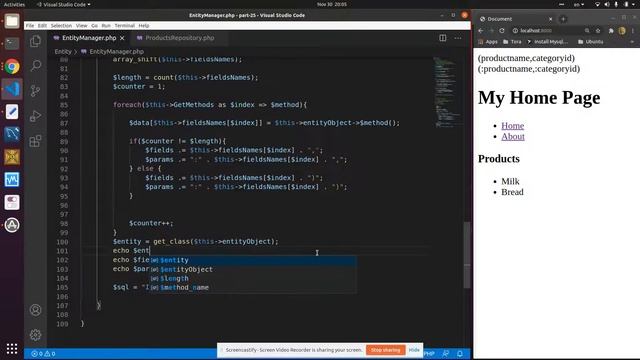Open Google Chrome from the Ubuntu dock
640x360 pixels.
coord(12,66)
